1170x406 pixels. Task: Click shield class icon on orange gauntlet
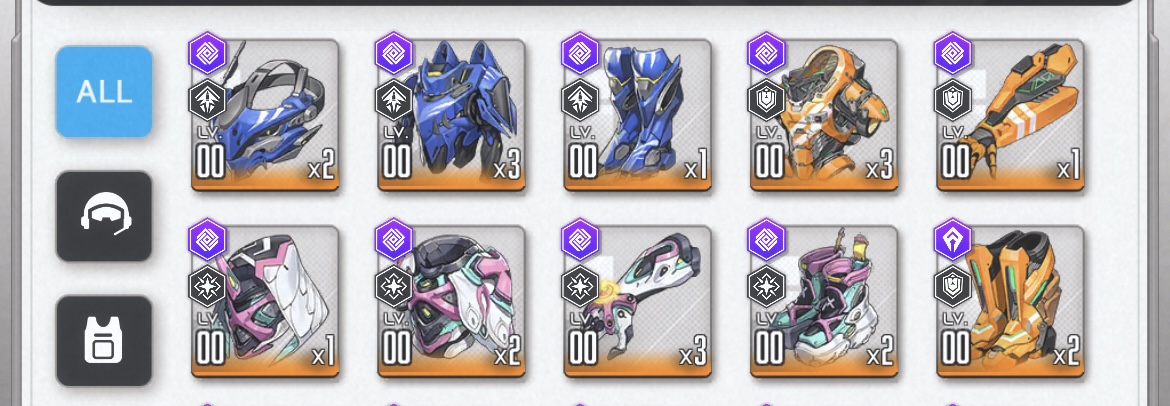point(953,100)
